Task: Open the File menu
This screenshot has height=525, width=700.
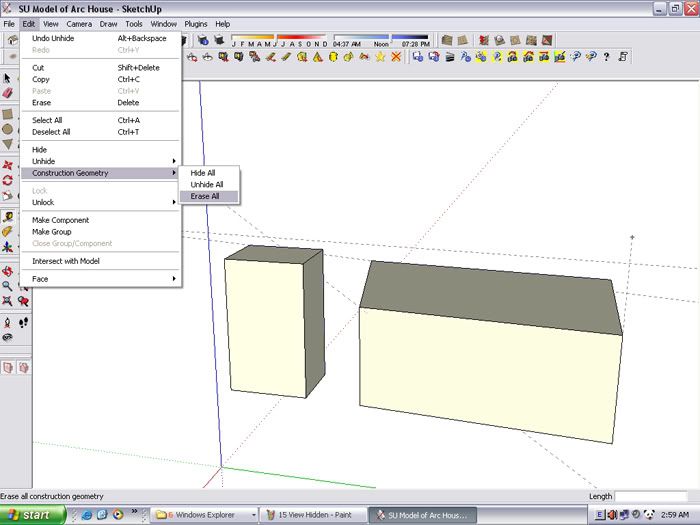Action: pyautogui.click(x=9, y=24)
